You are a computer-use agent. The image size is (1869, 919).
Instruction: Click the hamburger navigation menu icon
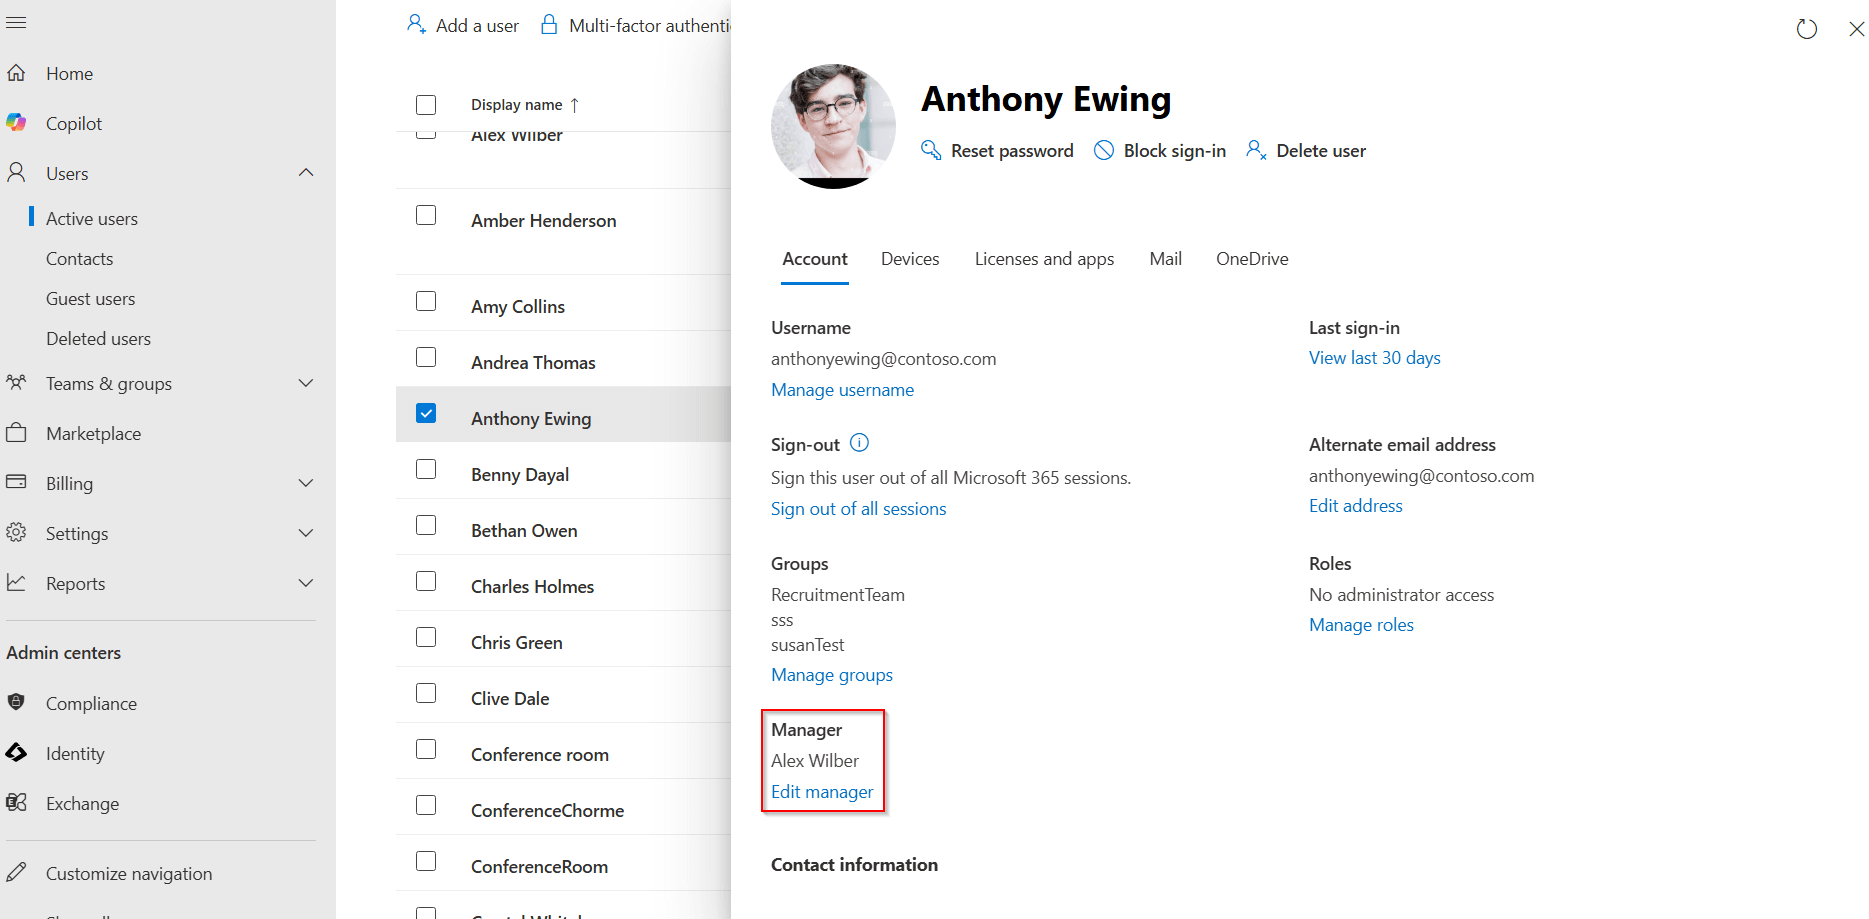pyautogui.click(x=16, y=22)
